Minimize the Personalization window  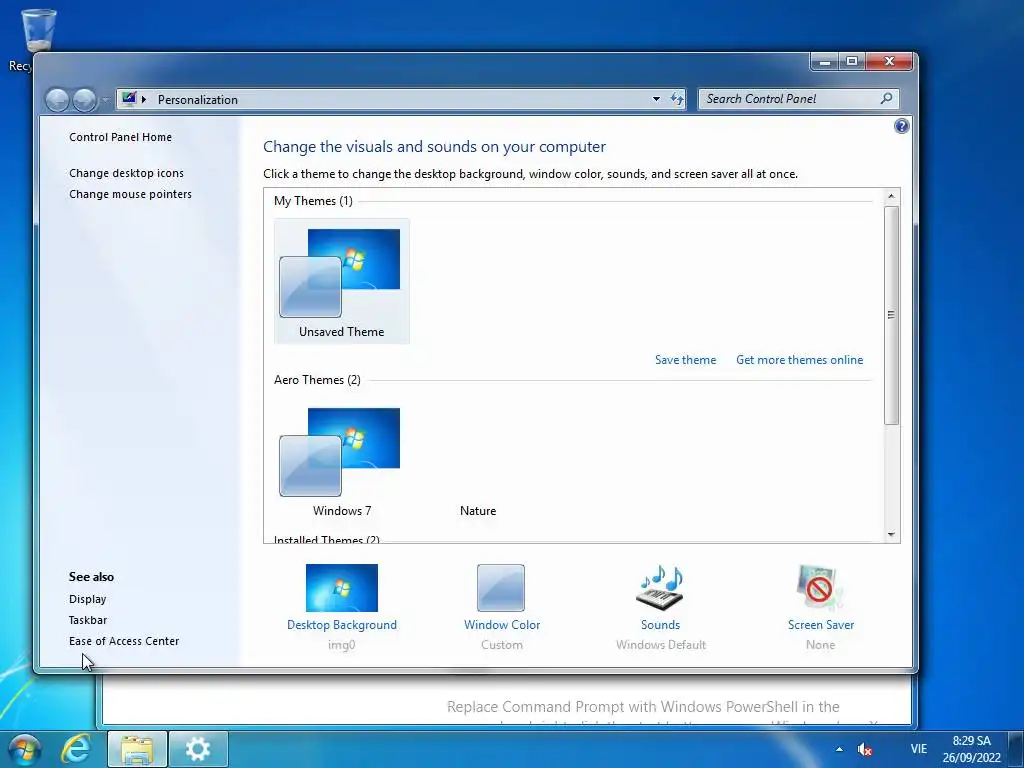825,61
